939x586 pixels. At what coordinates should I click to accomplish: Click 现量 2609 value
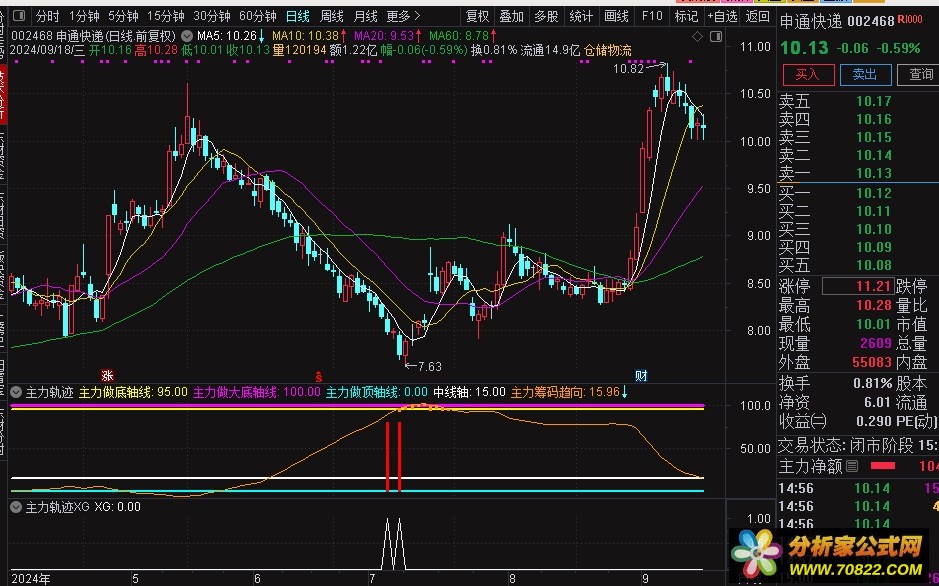coord(876,344)
